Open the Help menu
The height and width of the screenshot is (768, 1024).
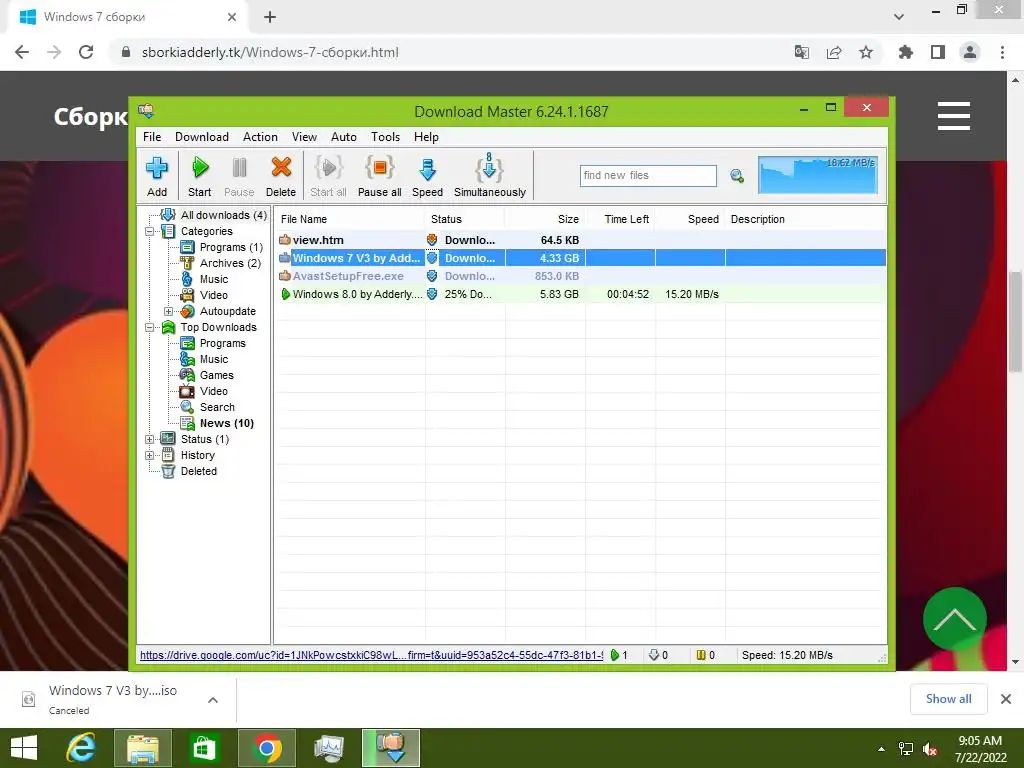tap(426, 136)
